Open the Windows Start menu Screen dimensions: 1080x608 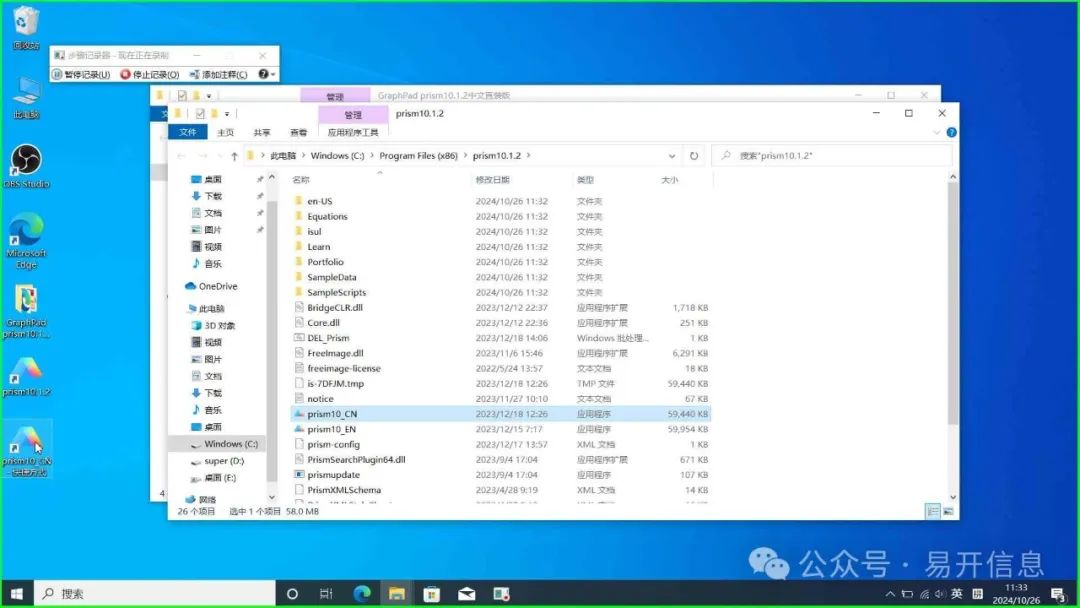pyautogui.click(x=17, y=594)
